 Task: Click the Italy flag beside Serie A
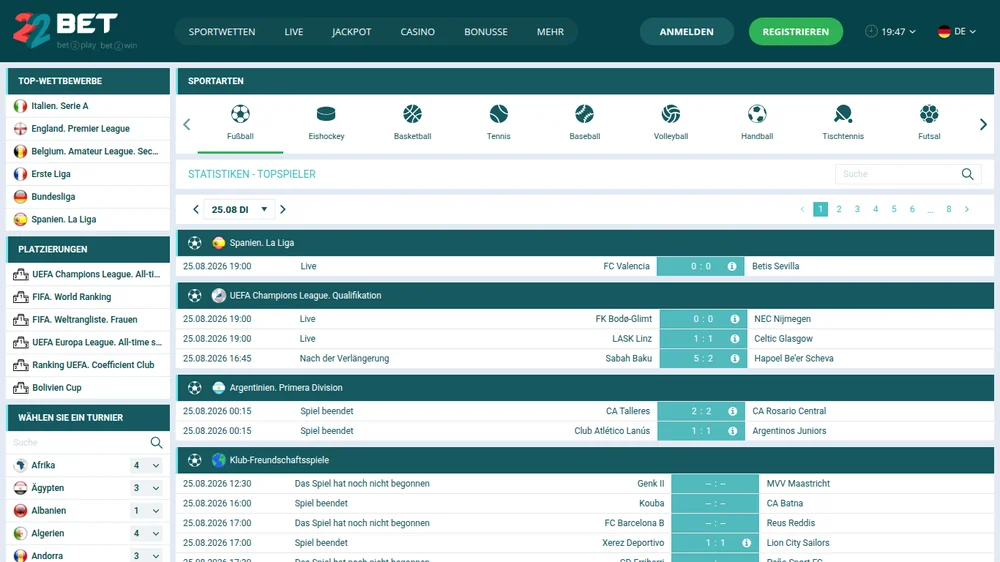pyautogui.click(x=20, y=106)
